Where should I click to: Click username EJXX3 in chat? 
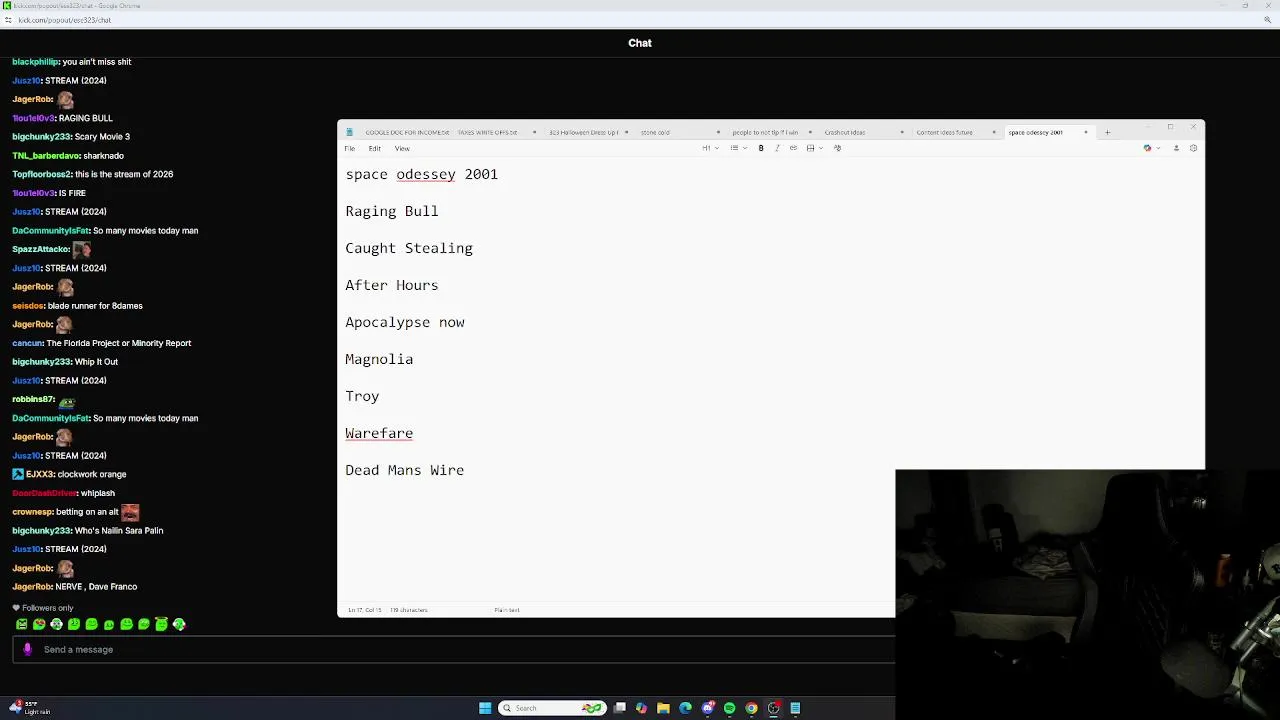coord(39,474)
